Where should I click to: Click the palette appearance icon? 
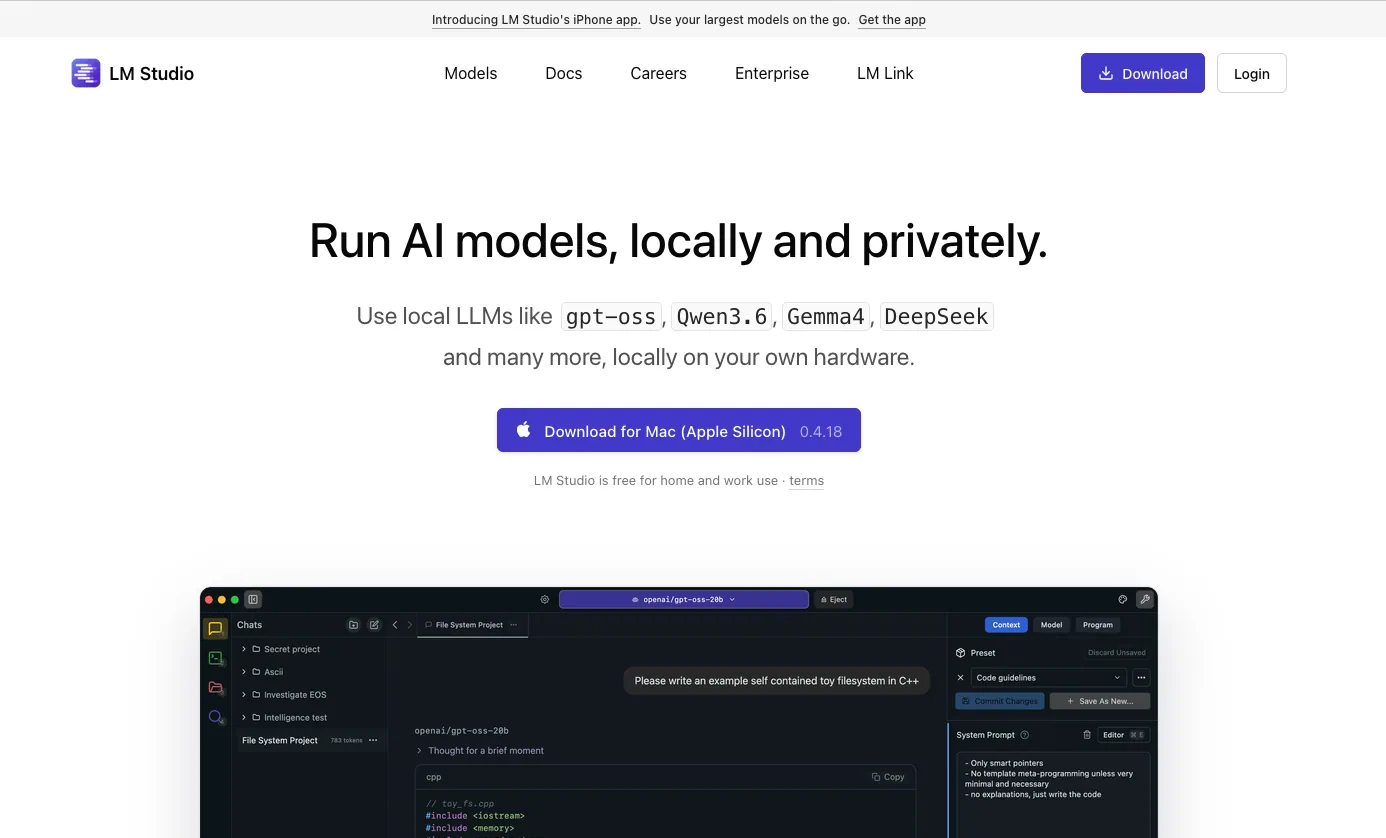[x=1123, y=600]
